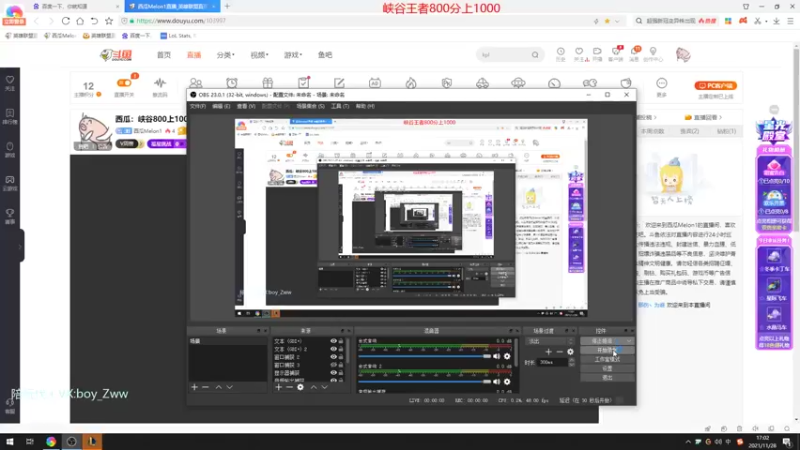Click the transition settings gear in the OBS scene transitions panel
Image resolution: width=800 pixels, height=450 pixels.
[570, 352]
